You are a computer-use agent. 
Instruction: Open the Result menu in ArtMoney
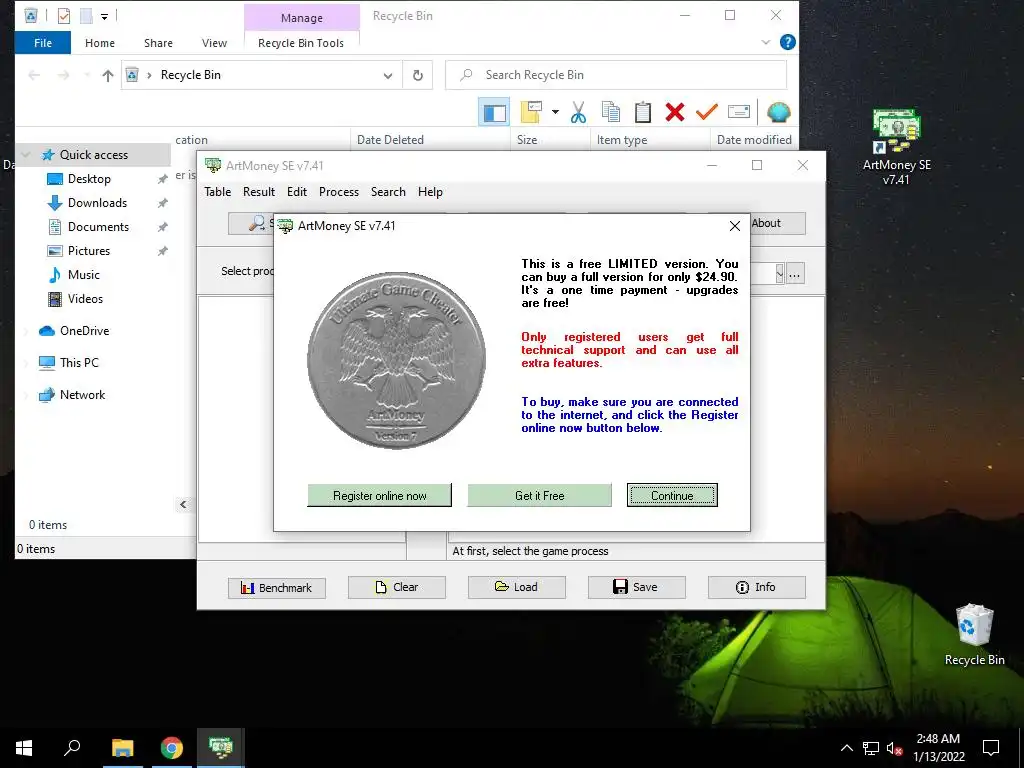(259, 192)
